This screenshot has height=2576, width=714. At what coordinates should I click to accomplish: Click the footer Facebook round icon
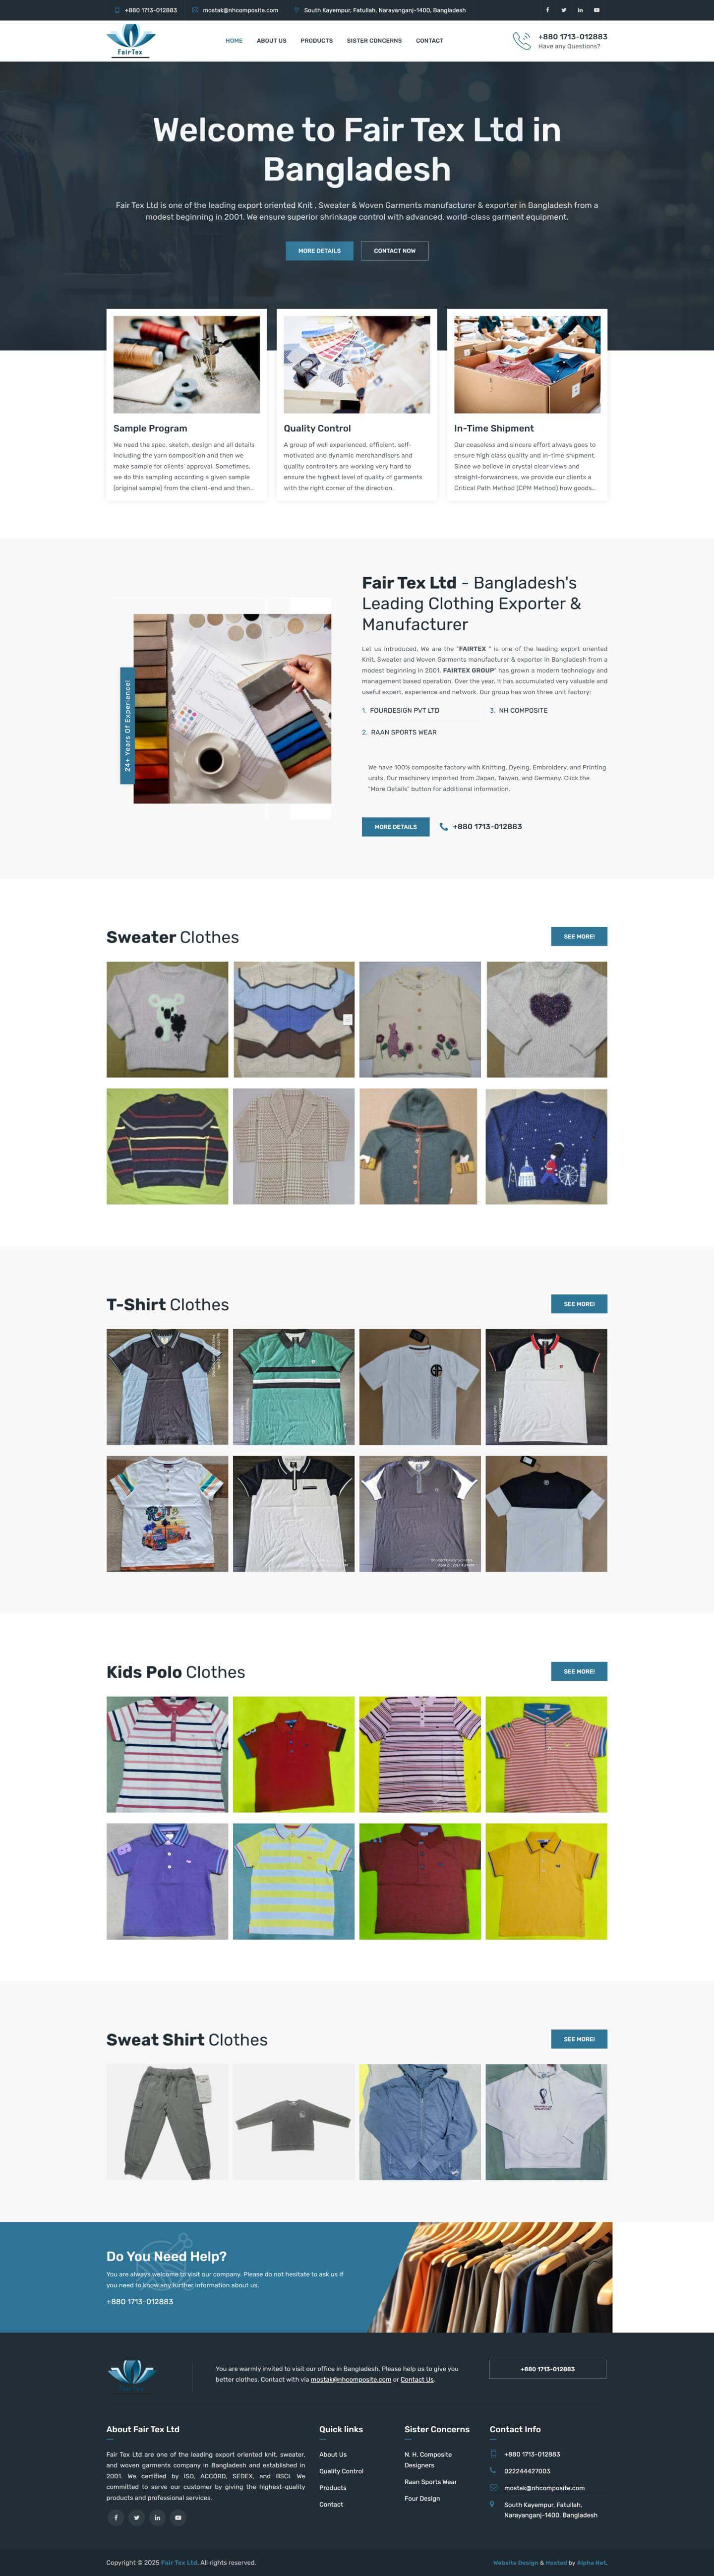click(116, 2517)
